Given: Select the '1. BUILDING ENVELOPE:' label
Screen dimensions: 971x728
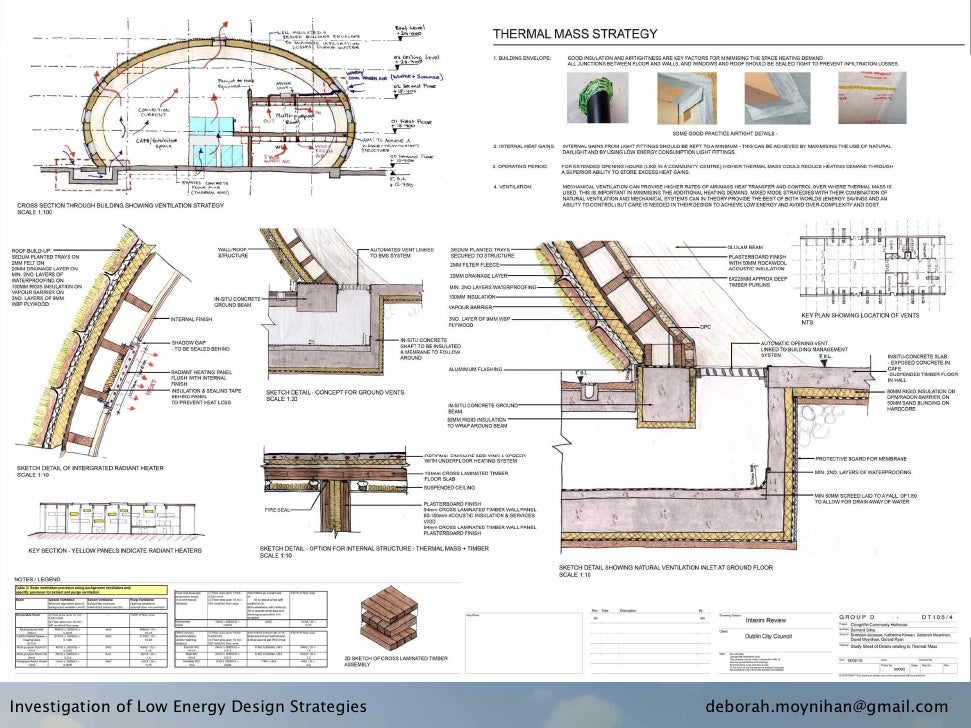Looking at the screenshot, I should [x=522, y=58].
